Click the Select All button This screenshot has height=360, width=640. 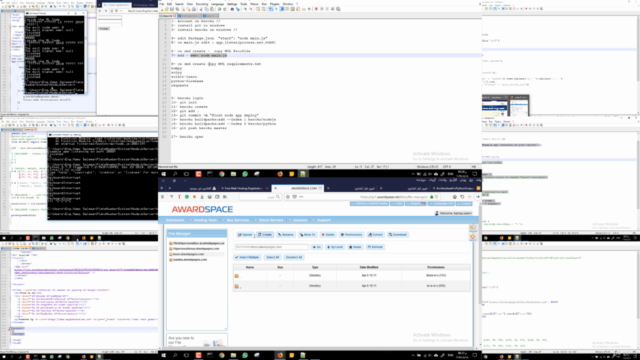coord(273,258)
